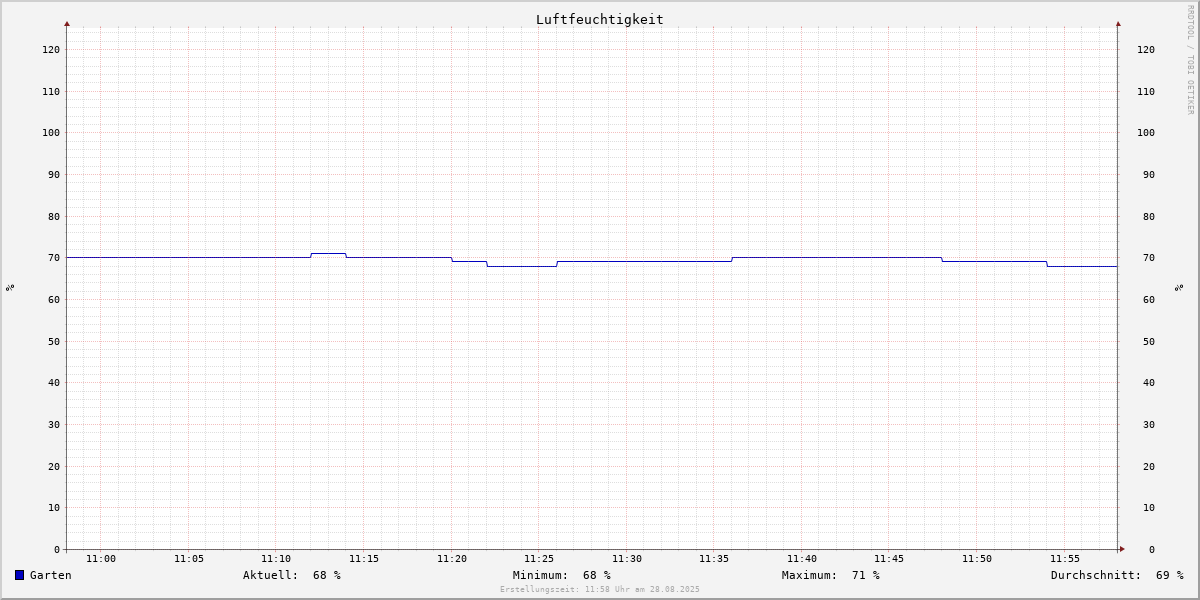
Task: Click the 60 label on right axis
Action: click(x=1149, y=299)
